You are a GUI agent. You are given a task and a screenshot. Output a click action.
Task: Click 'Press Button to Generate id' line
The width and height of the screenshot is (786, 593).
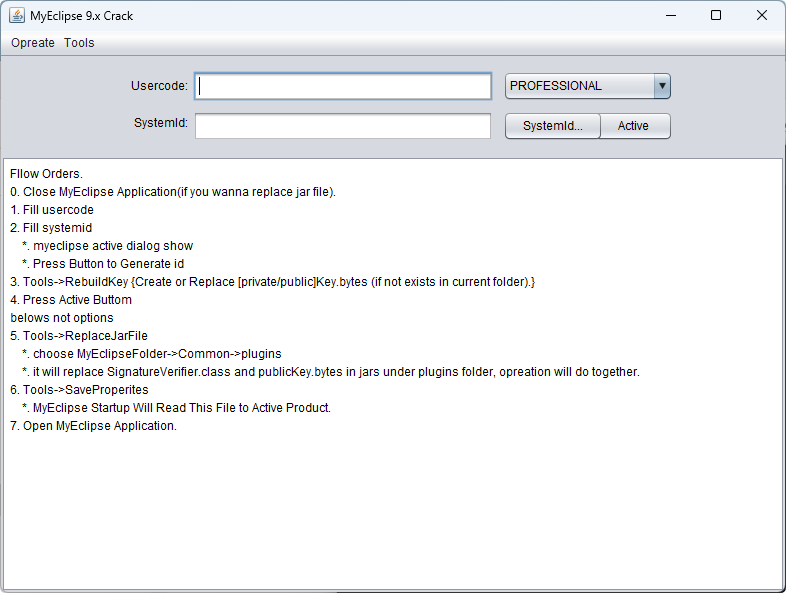point(103,264)
